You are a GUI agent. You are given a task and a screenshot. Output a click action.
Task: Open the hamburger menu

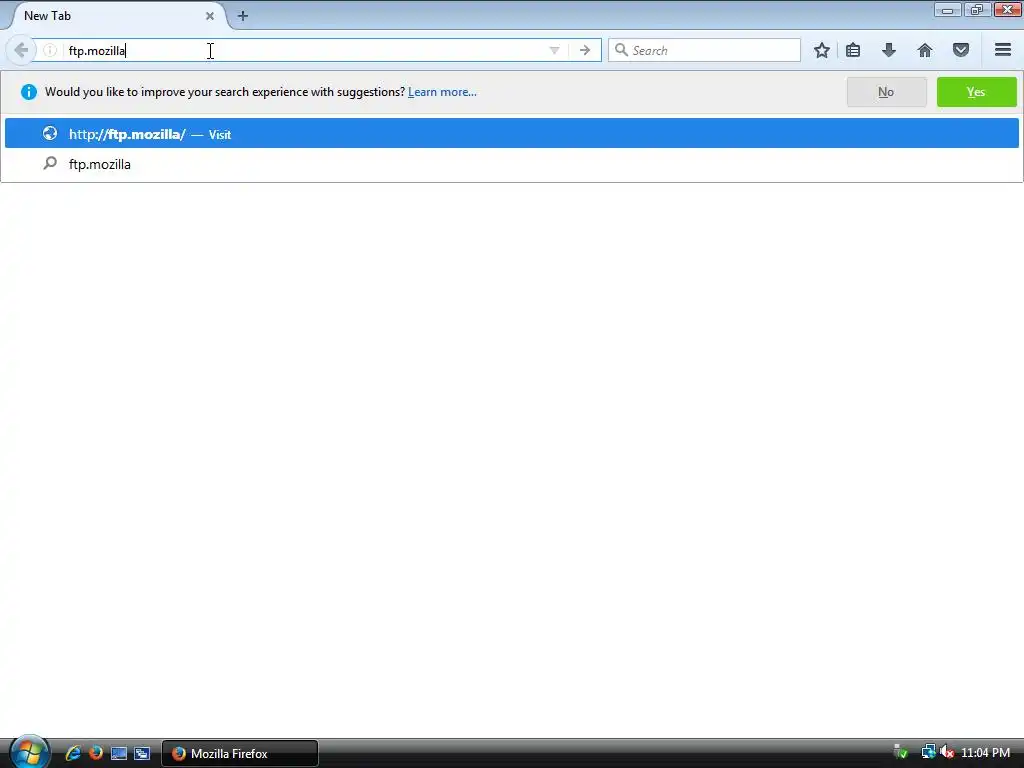1003,50
